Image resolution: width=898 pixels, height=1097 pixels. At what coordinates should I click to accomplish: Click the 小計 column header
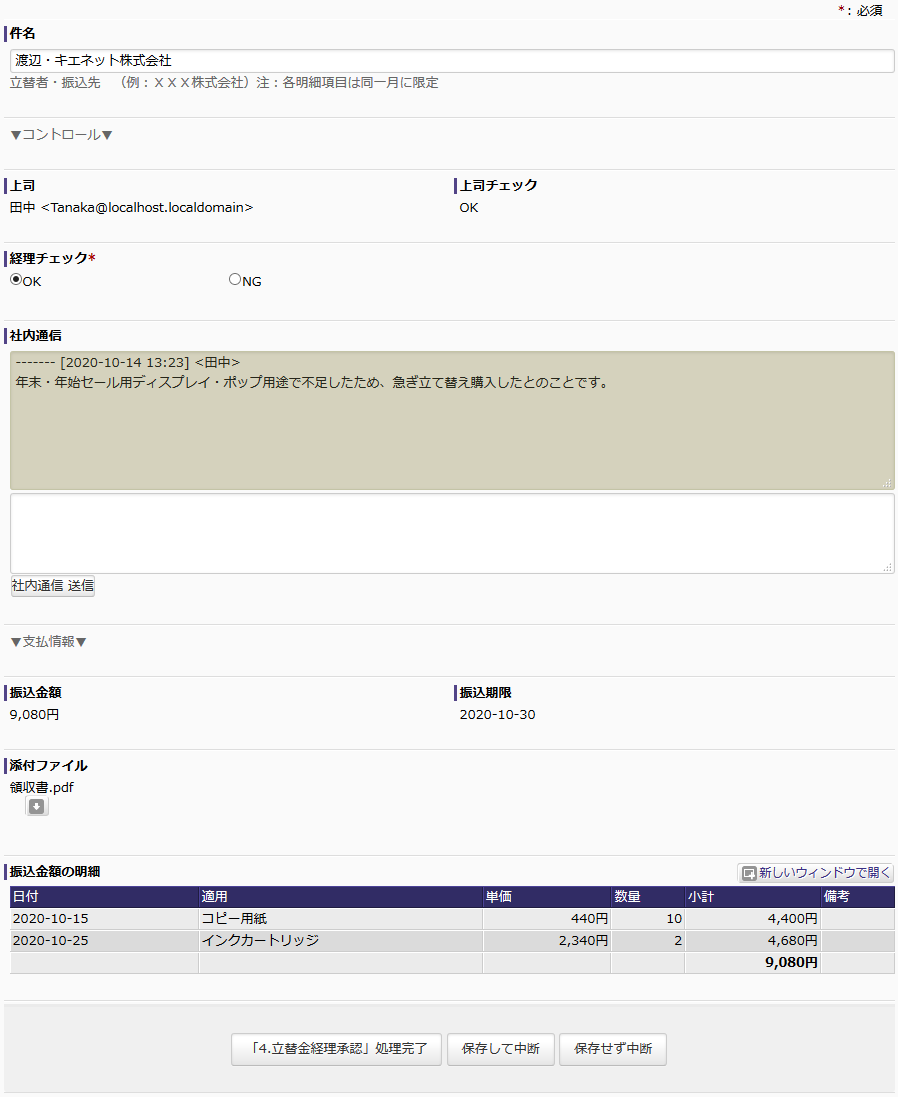pyautogui.click(x=700, y=897)
